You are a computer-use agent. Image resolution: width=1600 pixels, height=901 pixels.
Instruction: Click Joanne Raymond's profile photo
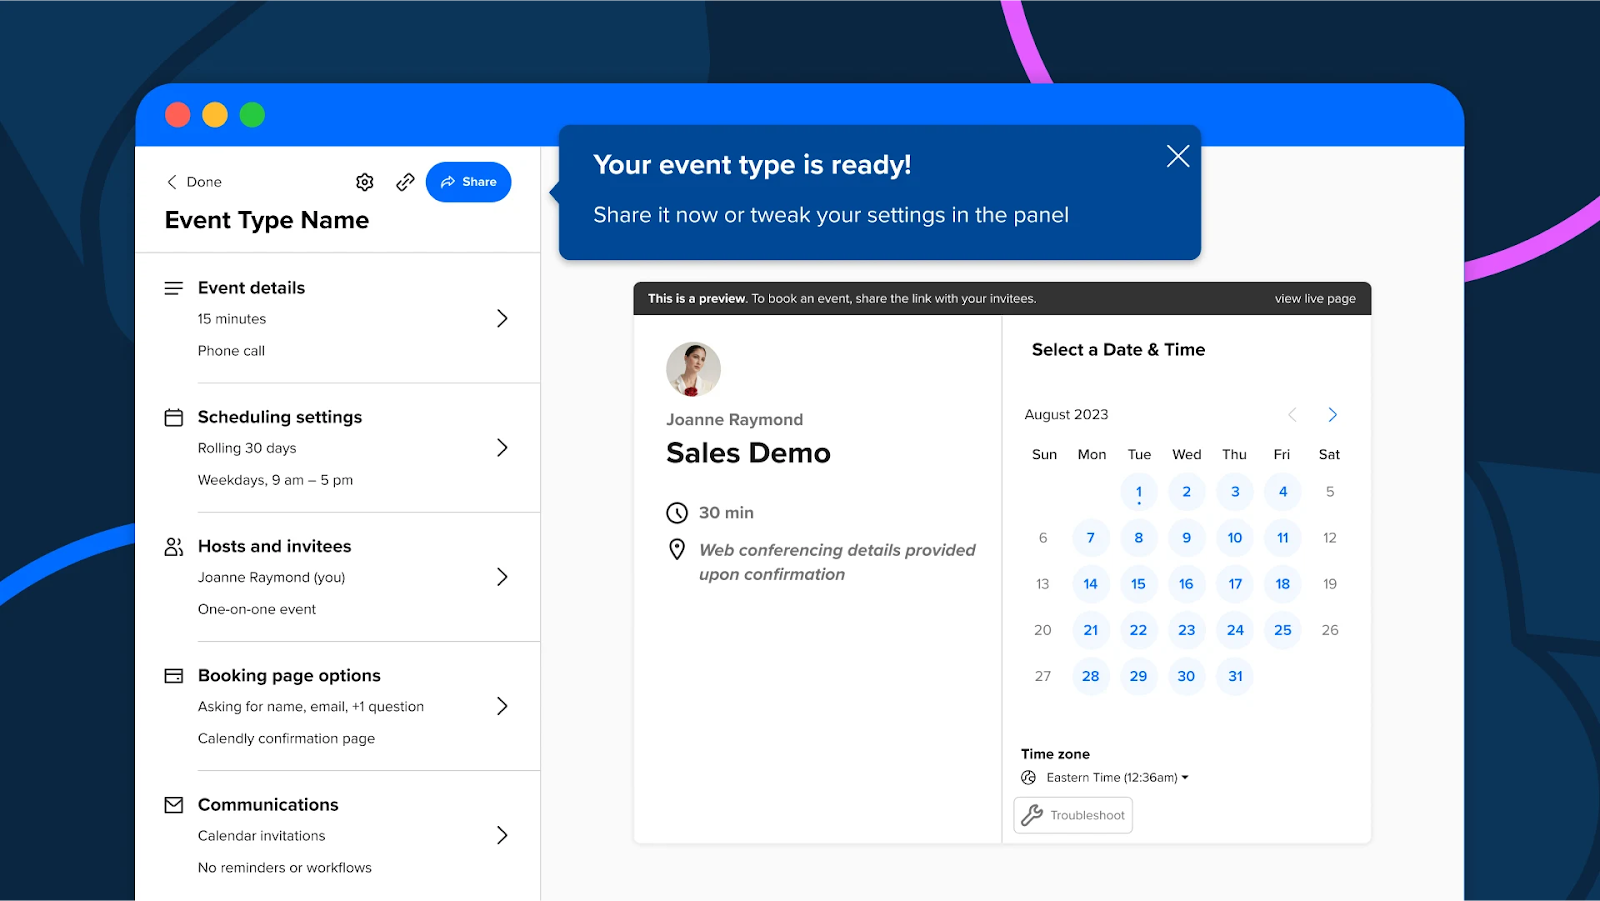click(693, 370)
